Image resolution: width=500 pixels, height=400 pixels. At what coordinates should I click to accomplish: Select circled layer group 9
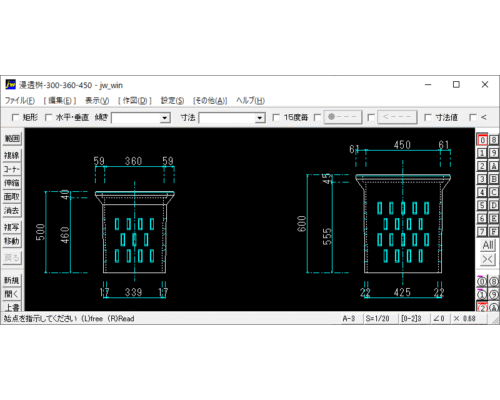(x=494, y=295)
